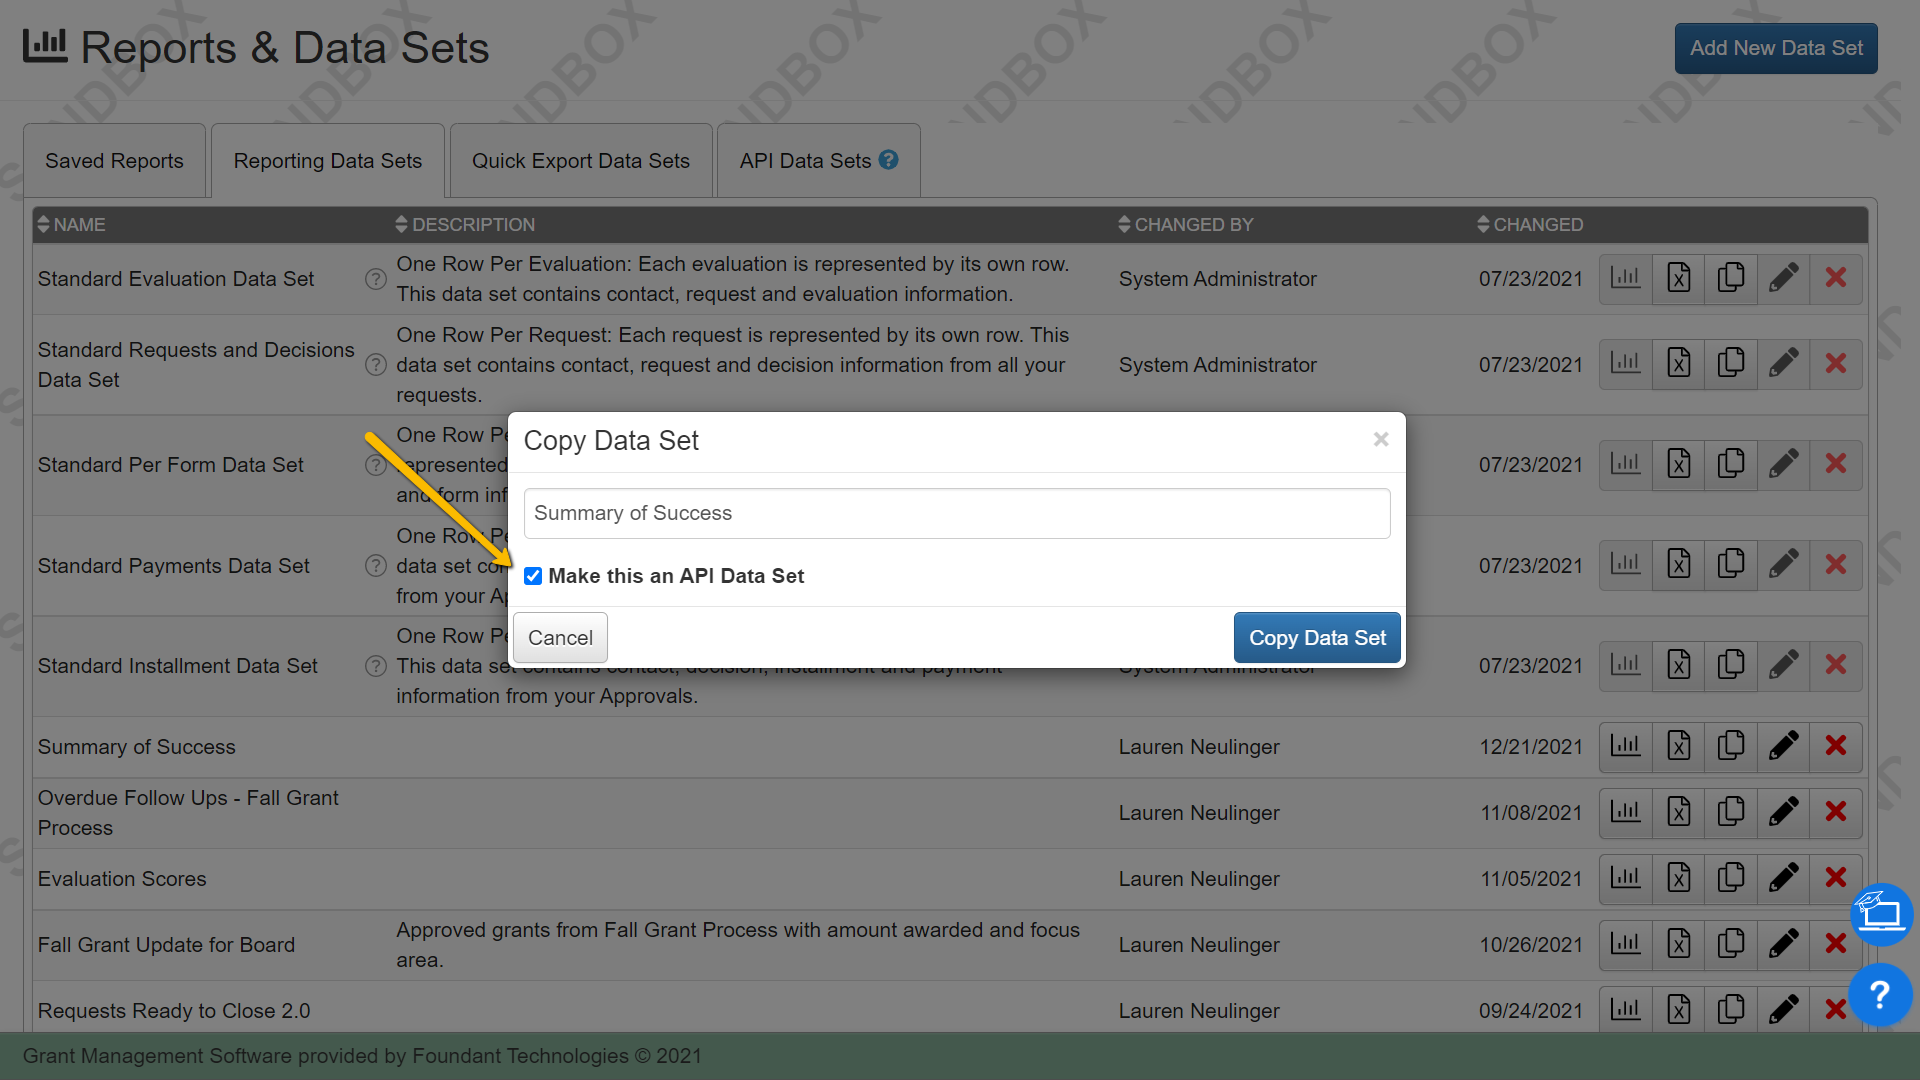
Task: Click Add New Data Set button
Action: [1775, 48]
